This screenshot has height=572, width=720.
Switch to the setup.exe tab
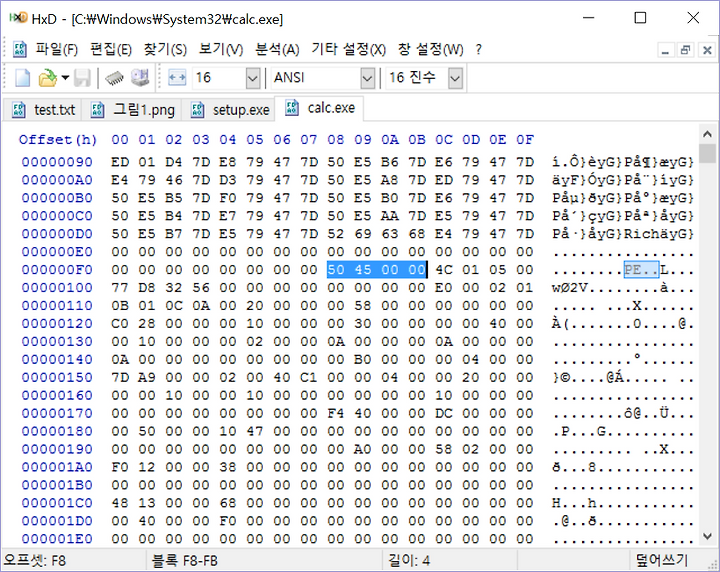(228, 110)
